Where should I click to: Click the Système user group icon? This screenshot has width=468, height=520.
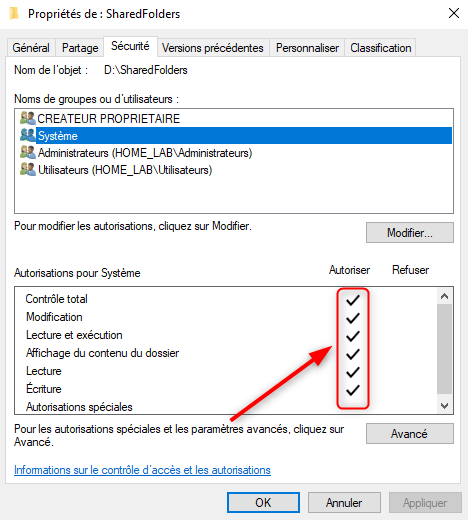(28, 135)
